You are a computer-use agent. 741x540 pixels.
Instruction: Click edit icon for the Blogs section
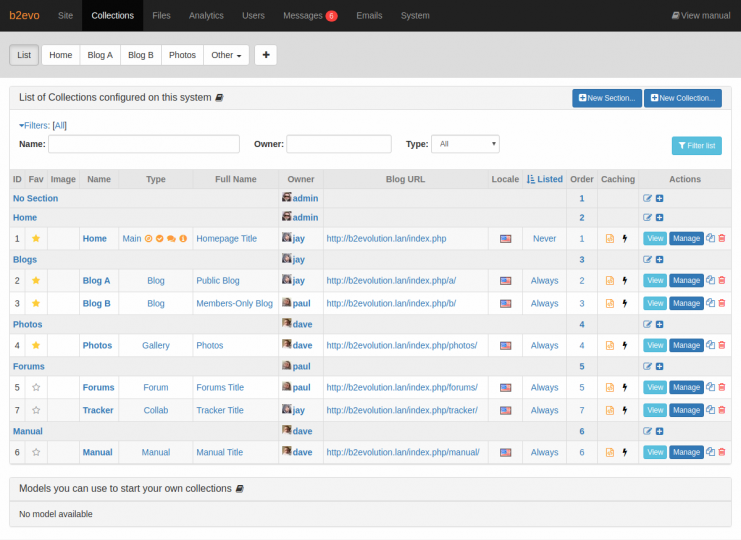tap(648, 260)
